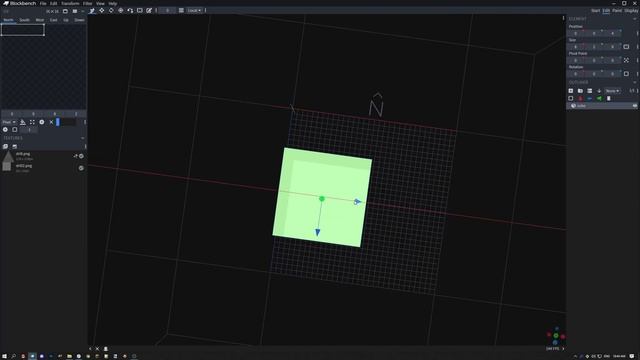Add a new cube in Outliner
This screenshot has height=360, width=640.
click(571, 91)
